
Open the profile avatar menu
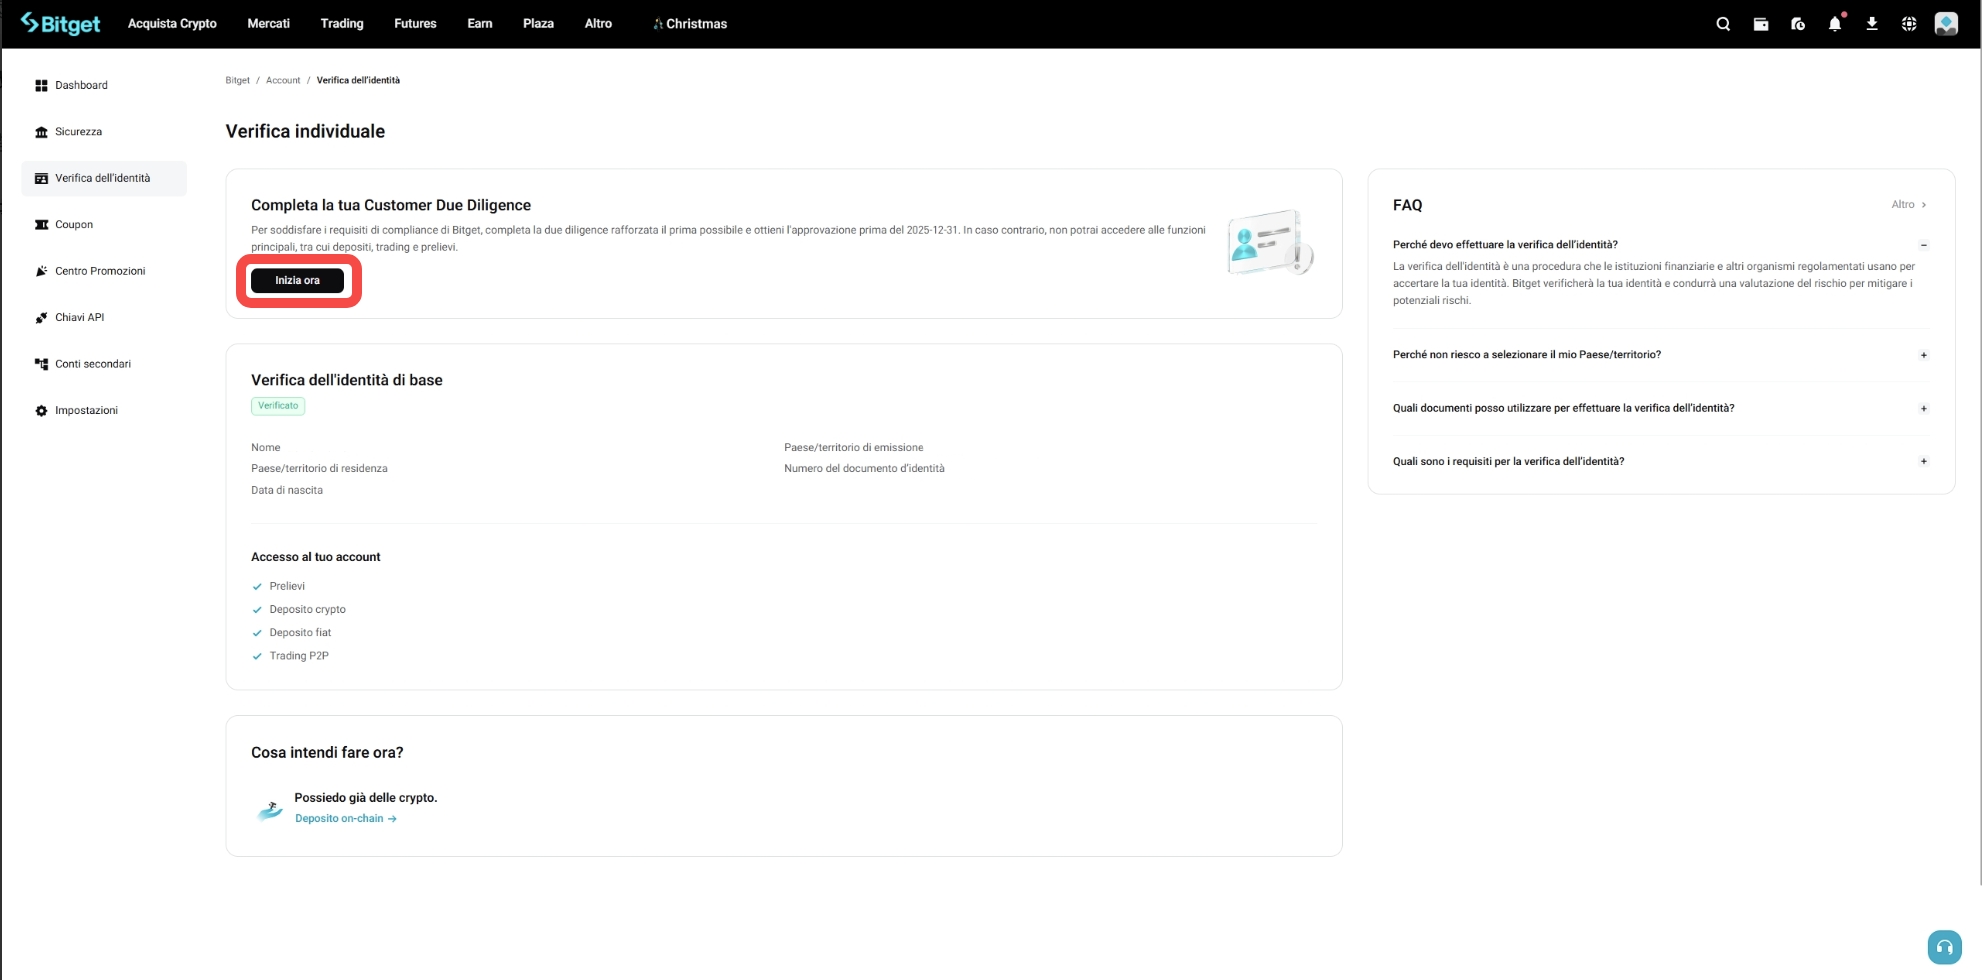[x=1946, y=23]
